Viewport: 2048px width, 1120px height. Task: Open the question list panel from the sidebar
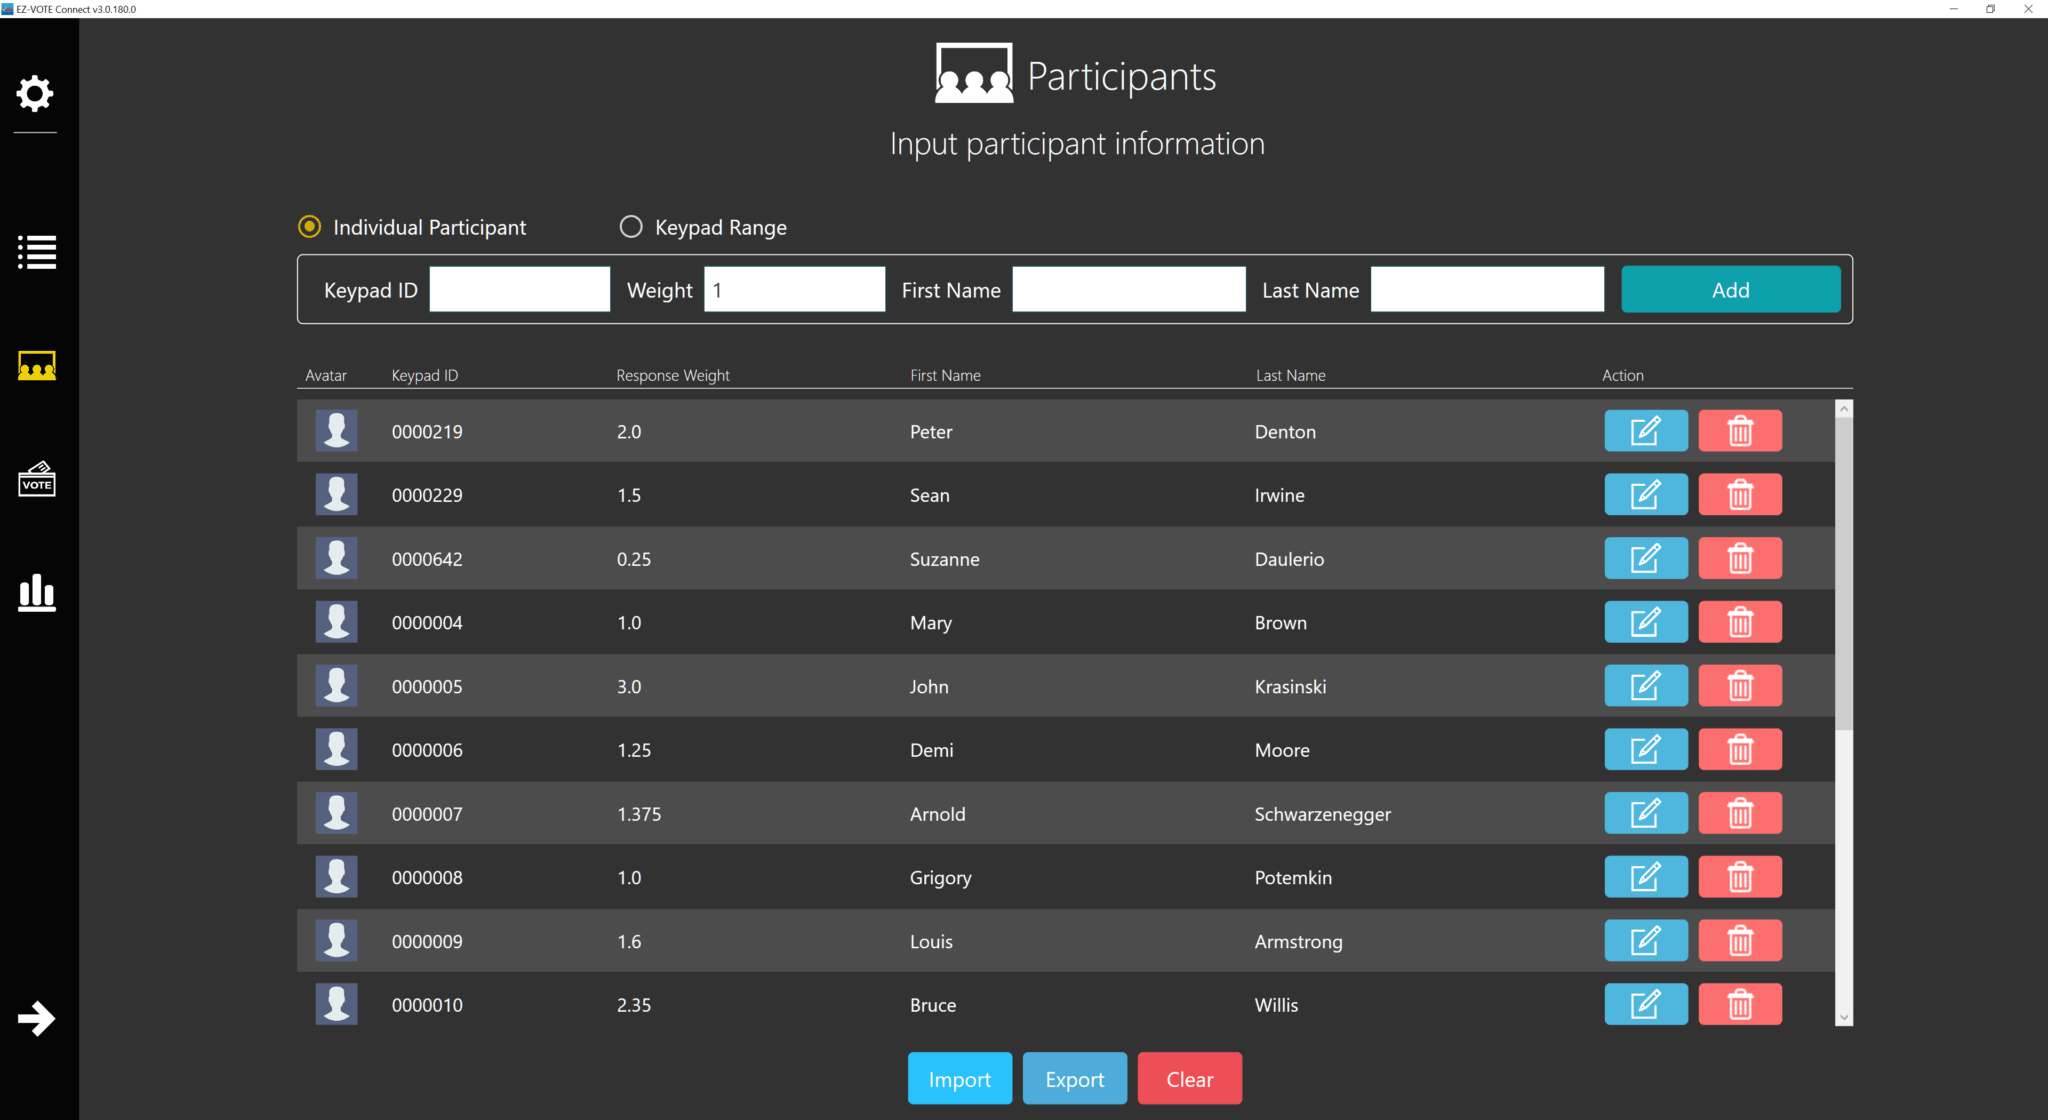pyautogui.click(x=37, y=253)
